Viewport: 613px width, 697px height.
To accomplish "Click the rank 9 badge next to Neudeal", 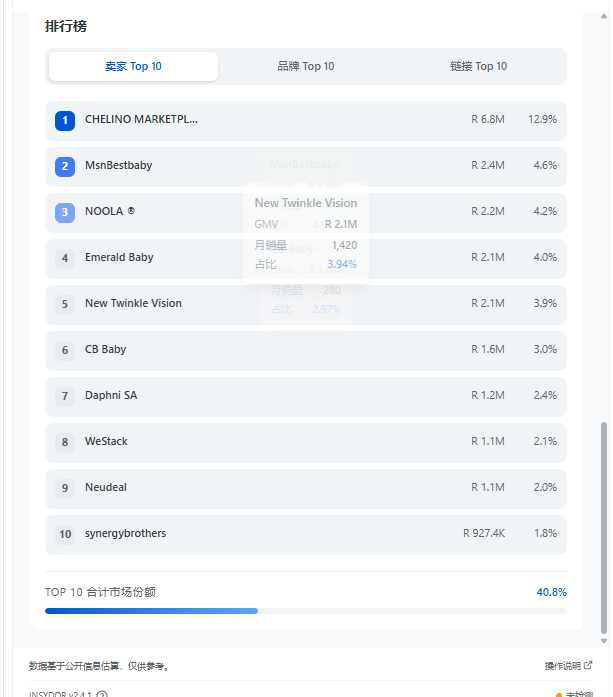I will pyautogui.click(x=65, y=488).
